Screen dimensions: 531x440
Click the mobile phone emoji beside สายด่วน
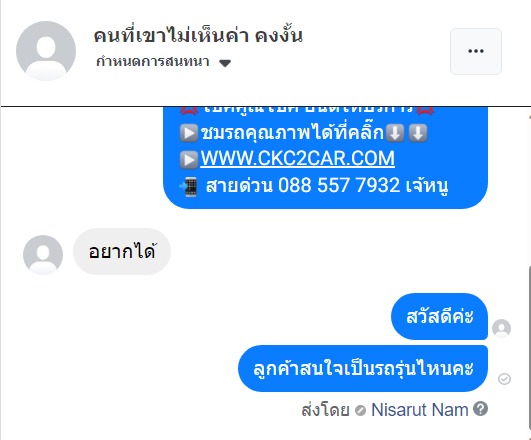[189, 187]
